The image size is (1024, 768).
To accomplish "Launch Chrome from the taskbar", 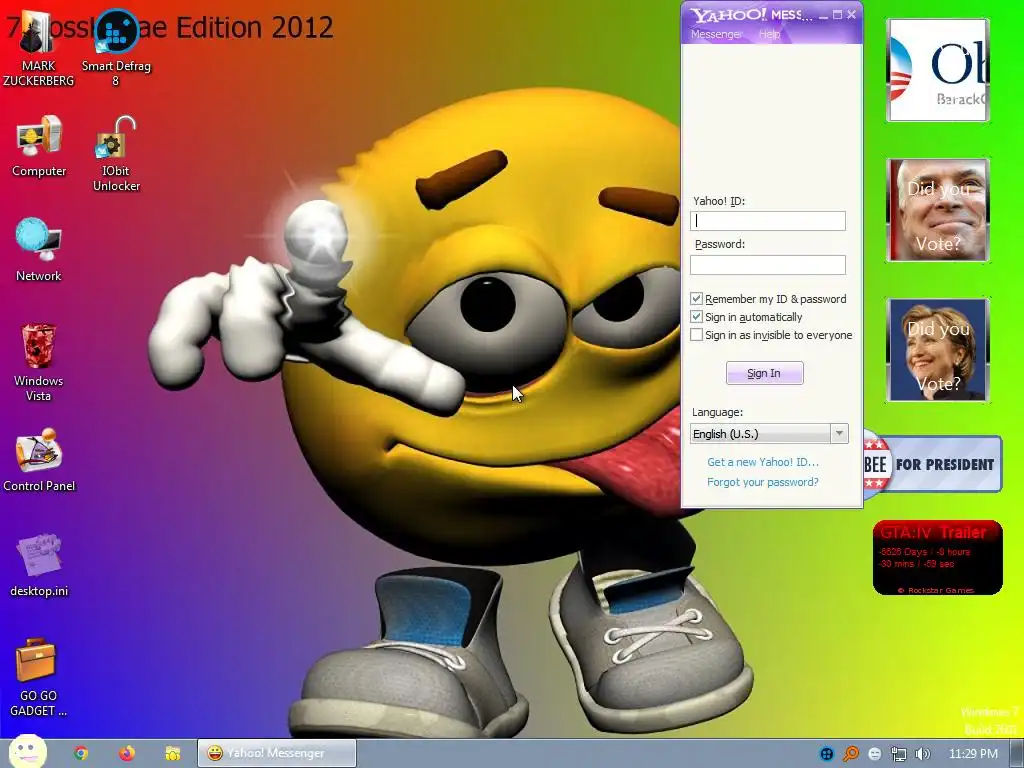I will (81, 753).
